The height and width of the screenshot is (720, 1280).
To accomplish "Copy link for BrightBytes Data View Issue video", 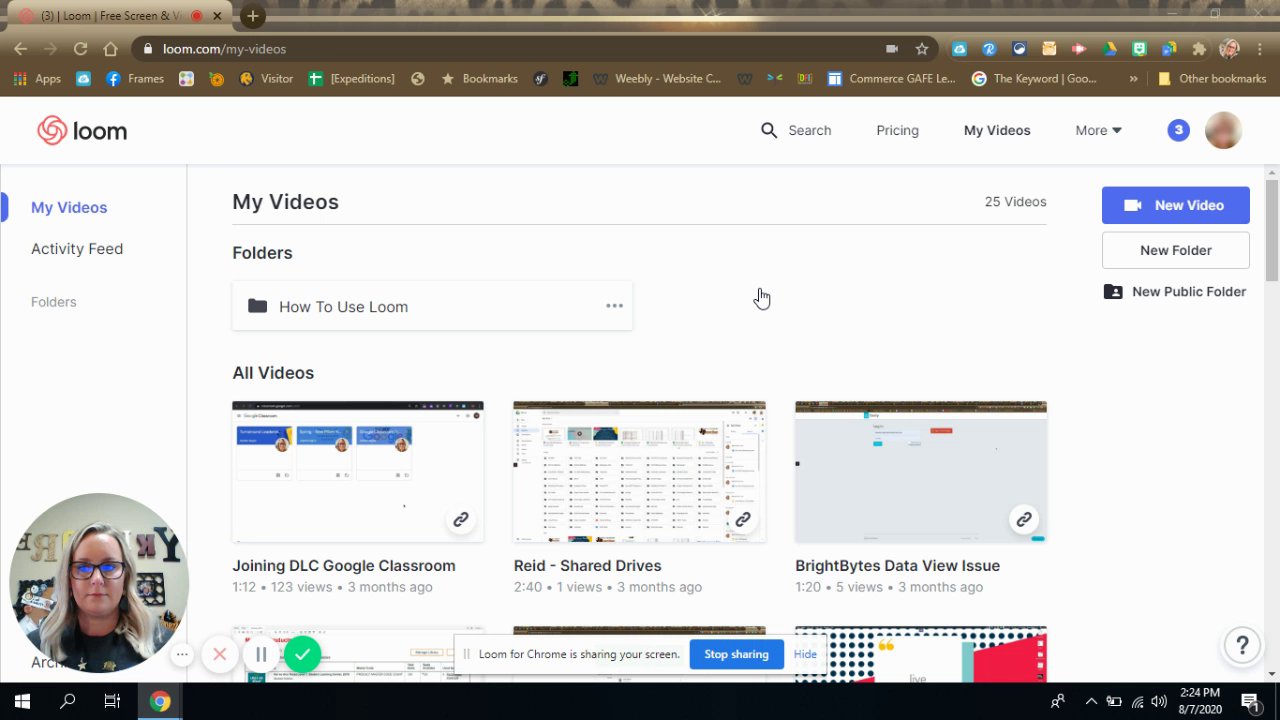I will [x=1023, y=519].
